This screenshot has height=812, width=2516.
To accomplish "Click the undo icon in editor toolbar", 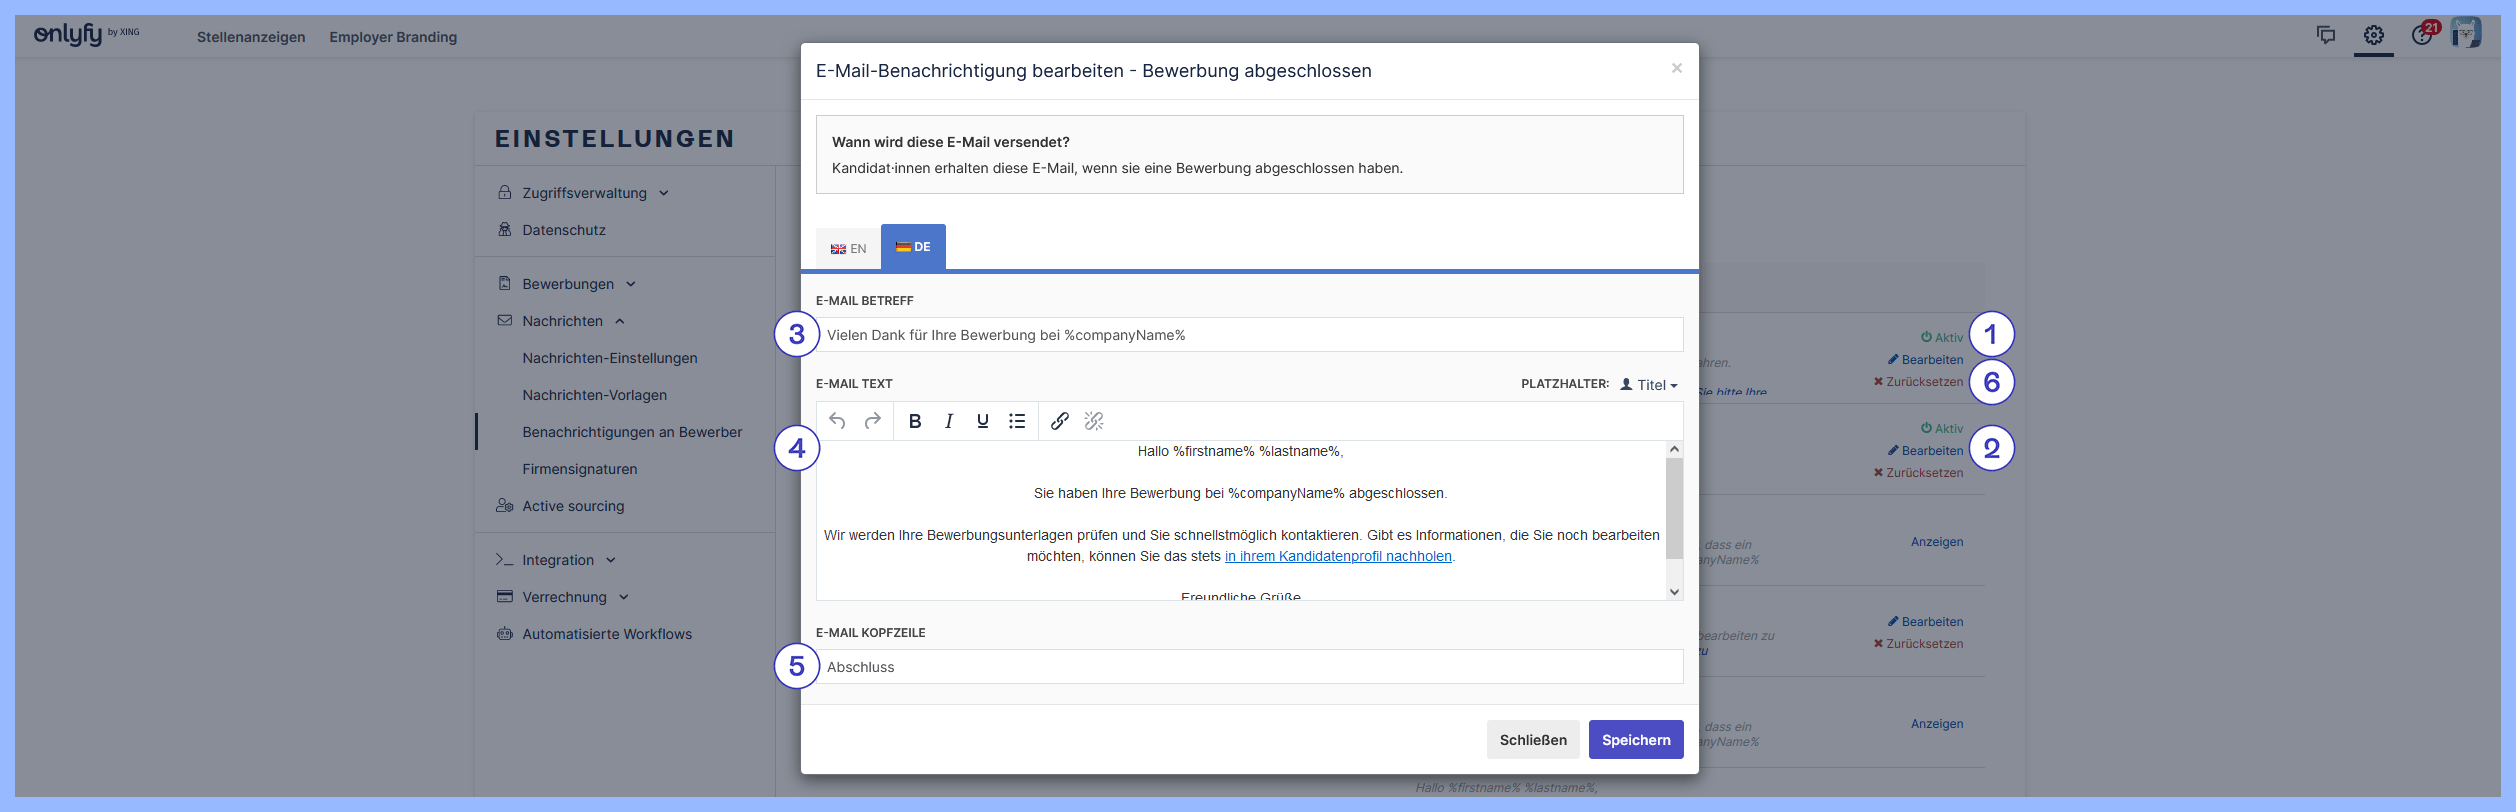I will click(x=837, y=421).
